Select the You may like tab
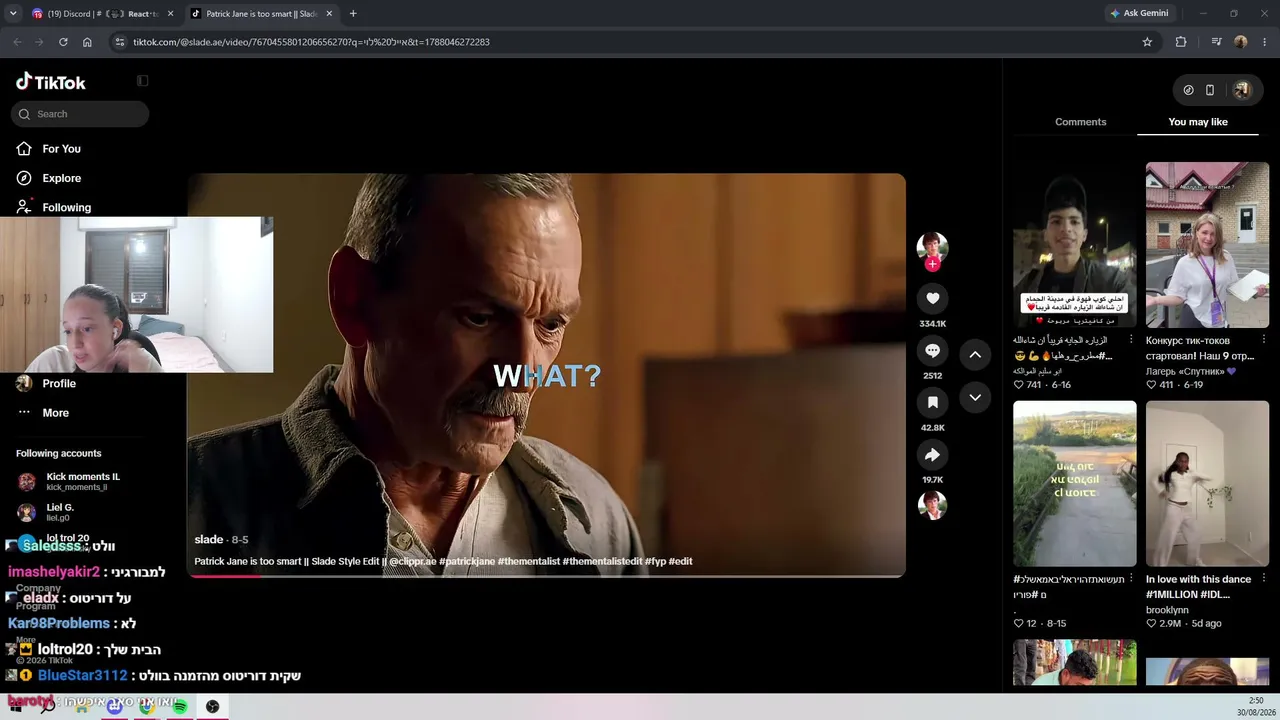Image resolution: width=1280 pixels, height=720 pixels. pos(1198,122)
